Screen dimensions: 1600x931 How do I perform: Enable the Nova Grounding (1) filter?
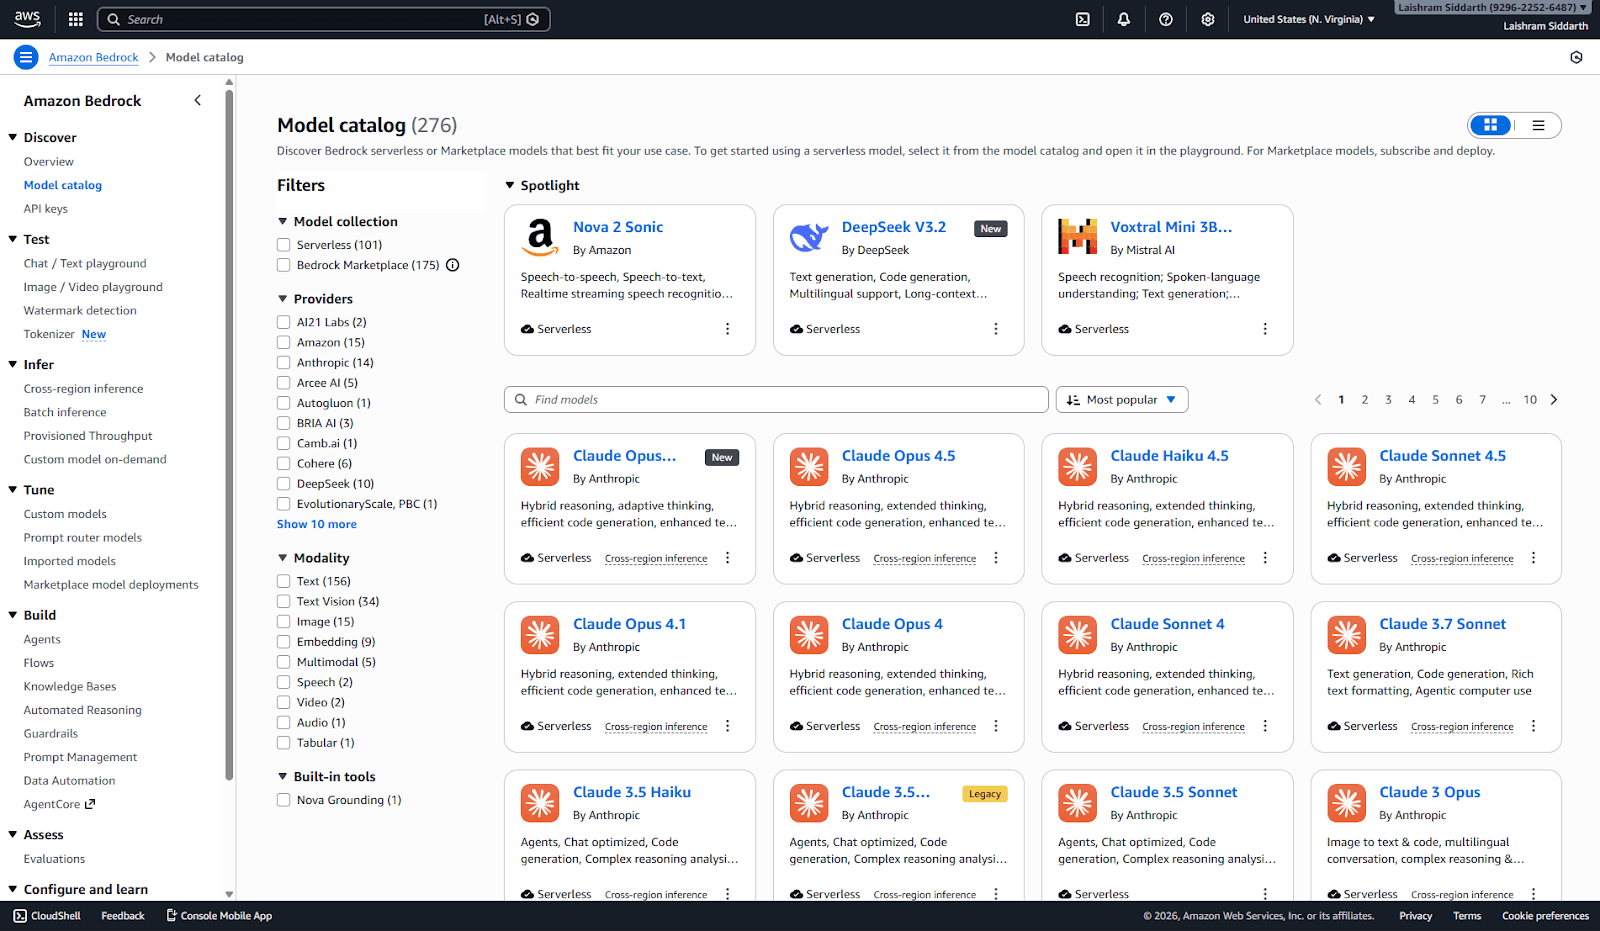pyautogui.click(x=284, y=800)
